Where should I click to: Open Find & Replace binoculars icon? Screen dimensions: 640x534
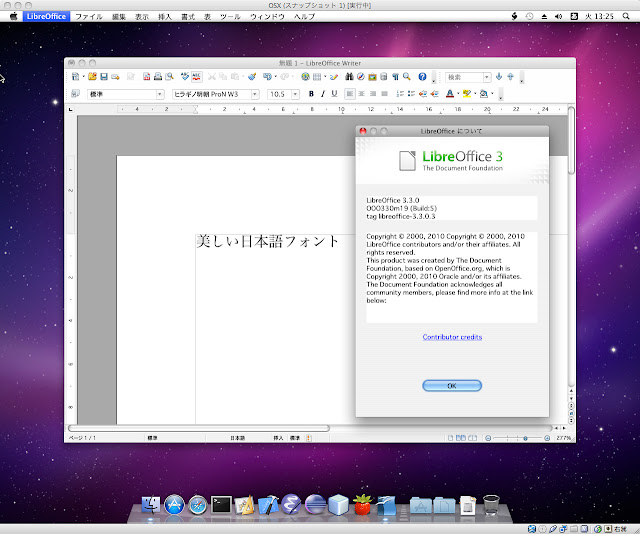(x=349, y=76)
